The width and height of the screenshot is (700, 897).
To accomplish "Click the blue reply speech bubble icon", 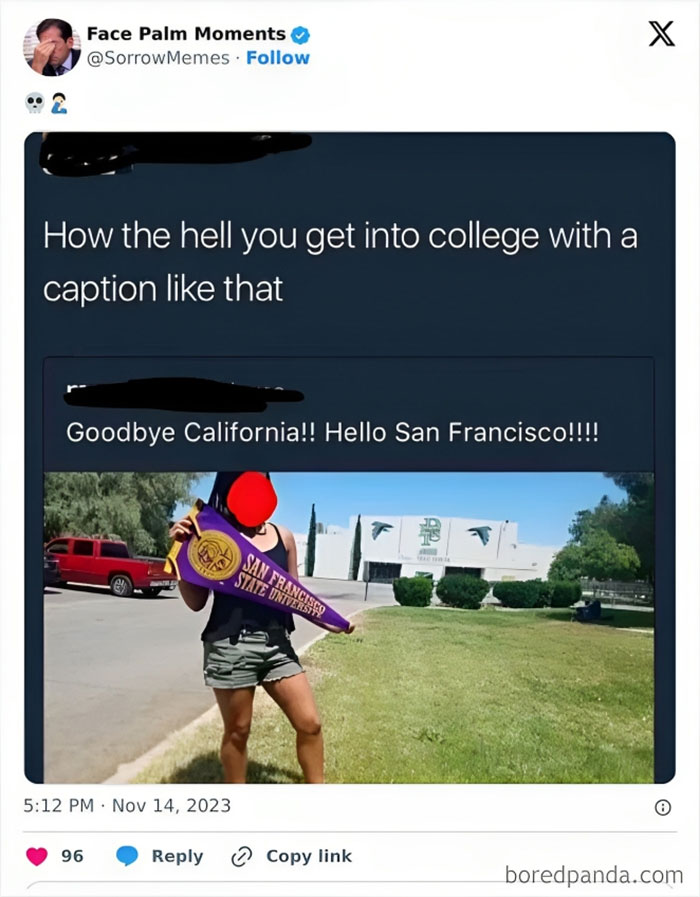I will pyautogui.click(x=127, y=856).
